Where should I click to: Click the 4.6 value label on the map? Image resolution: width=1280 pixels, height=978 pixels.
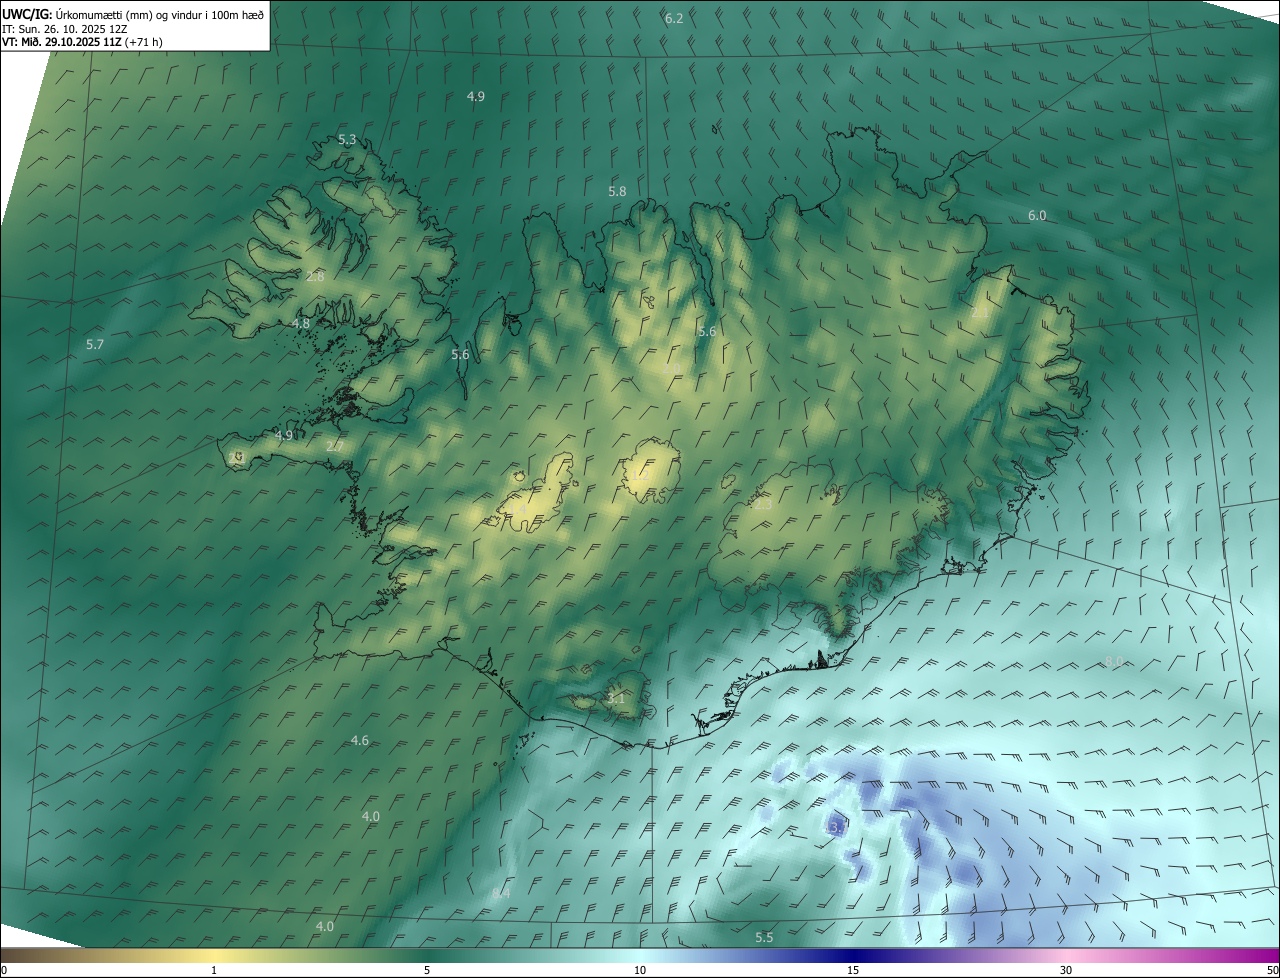[360, 740]
